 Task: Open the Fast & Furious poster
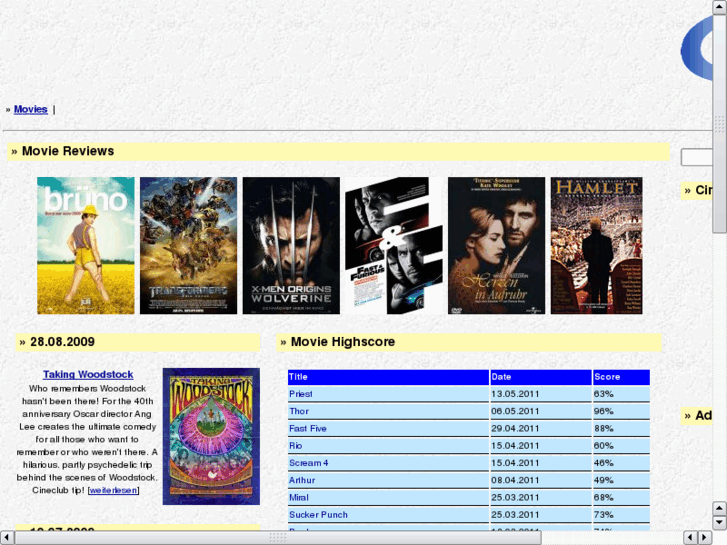coord(394,245)
